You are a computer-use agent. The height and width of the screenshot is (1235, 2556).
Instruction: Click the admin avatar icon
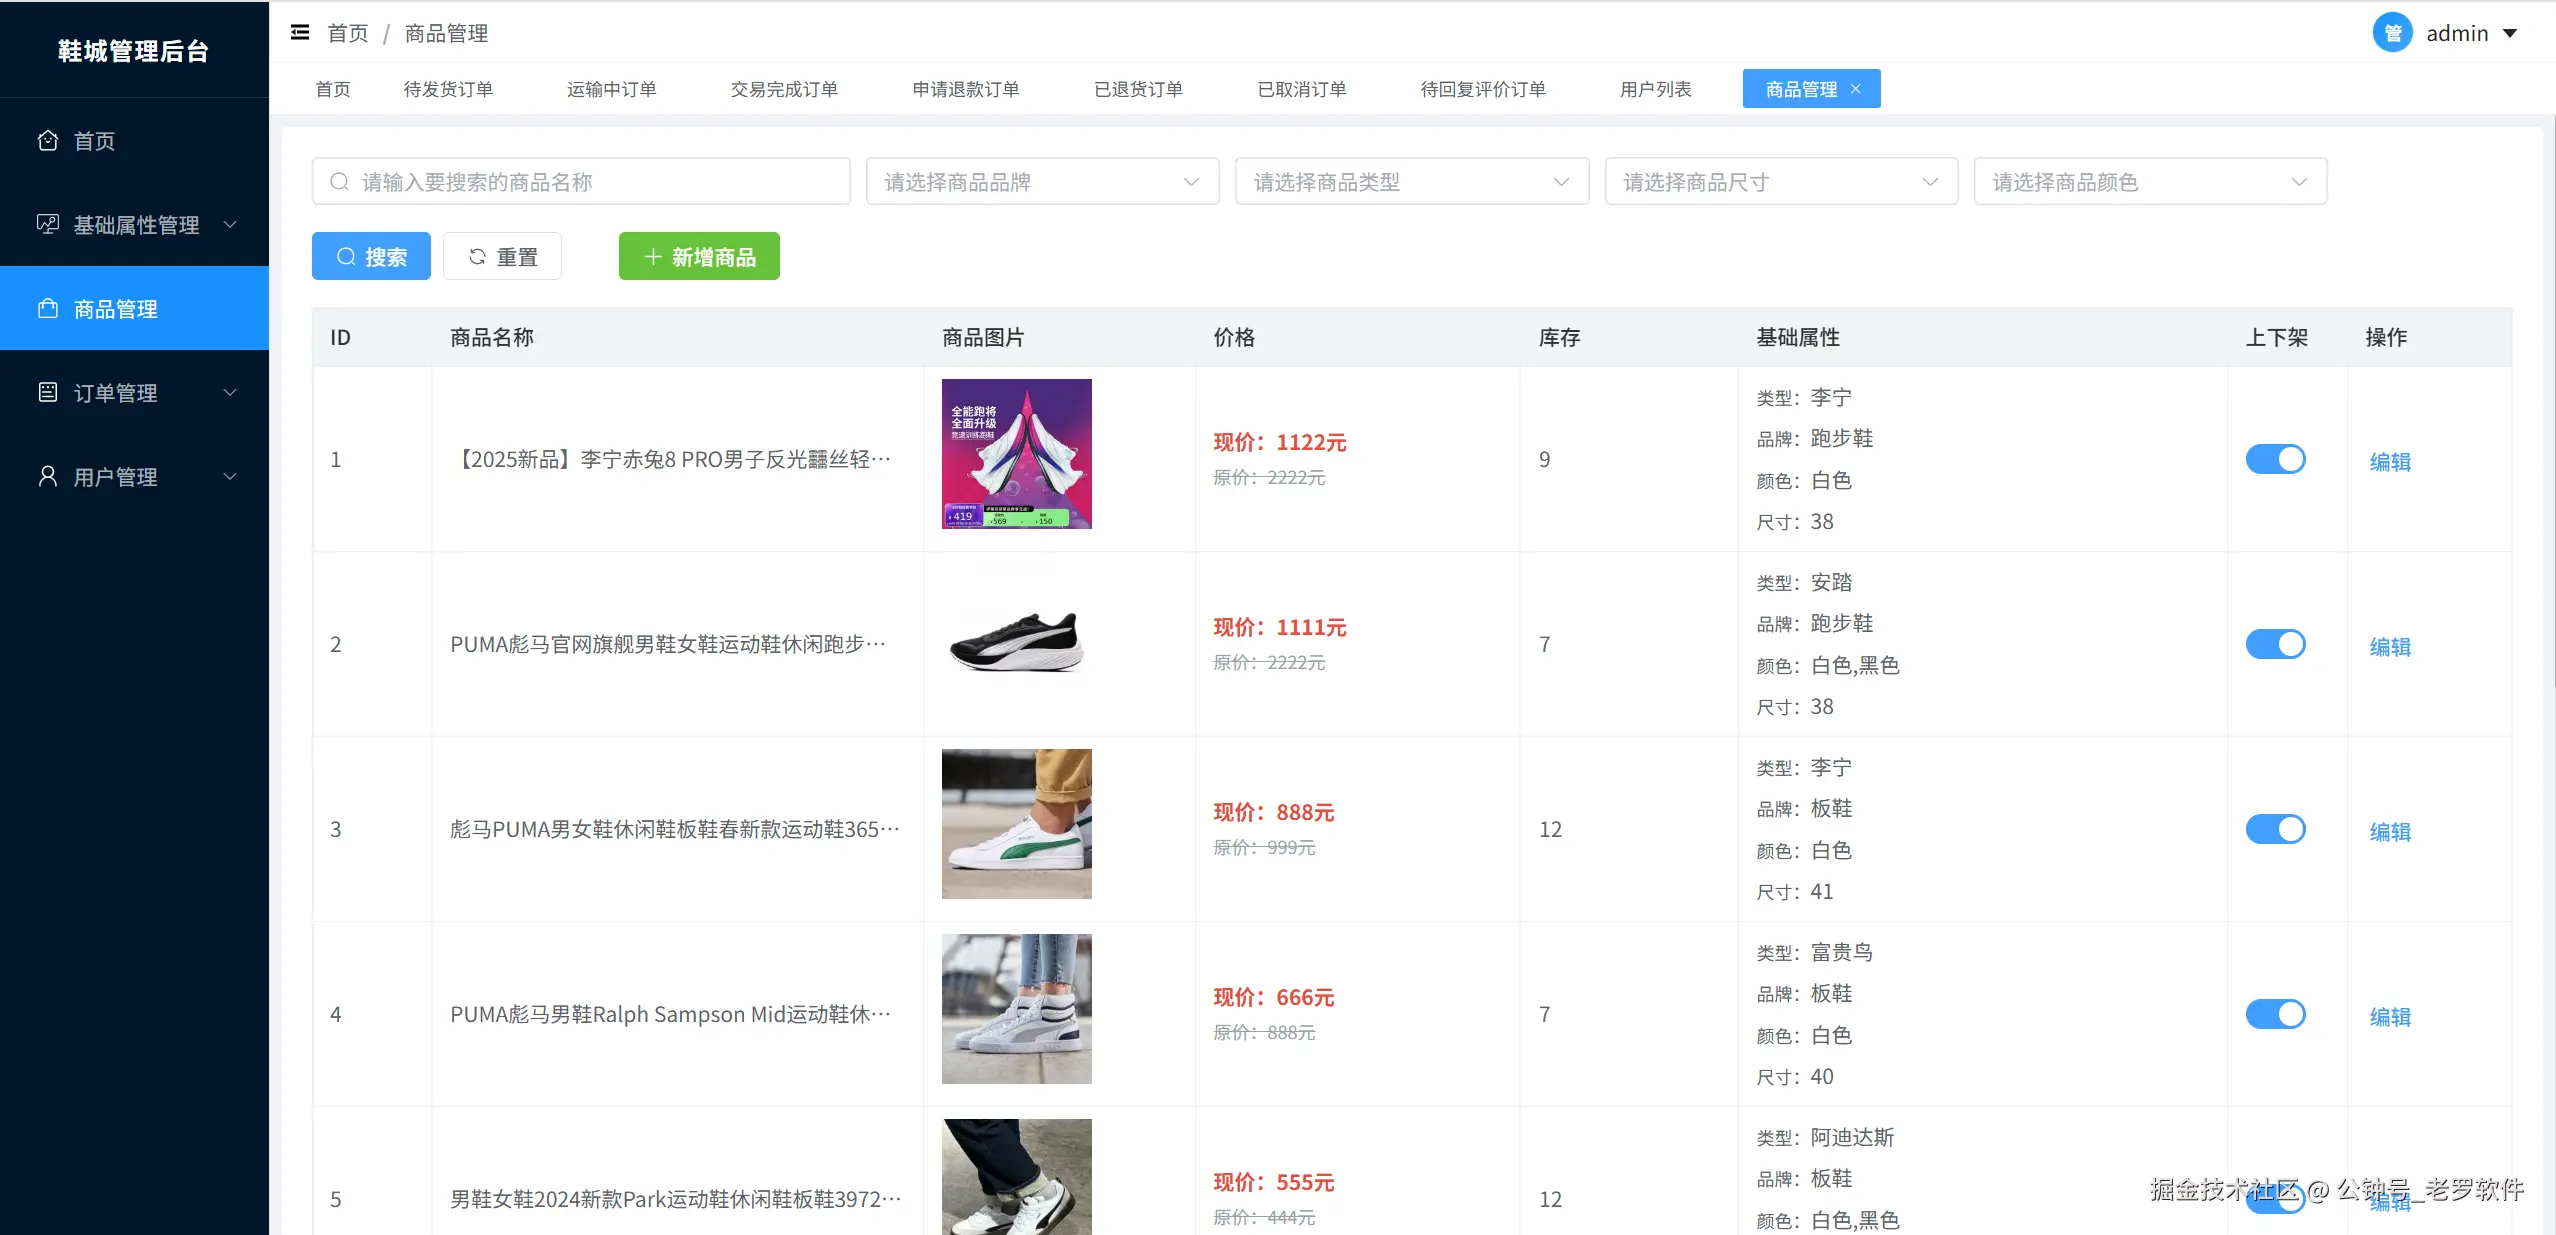coord(2392,33)
